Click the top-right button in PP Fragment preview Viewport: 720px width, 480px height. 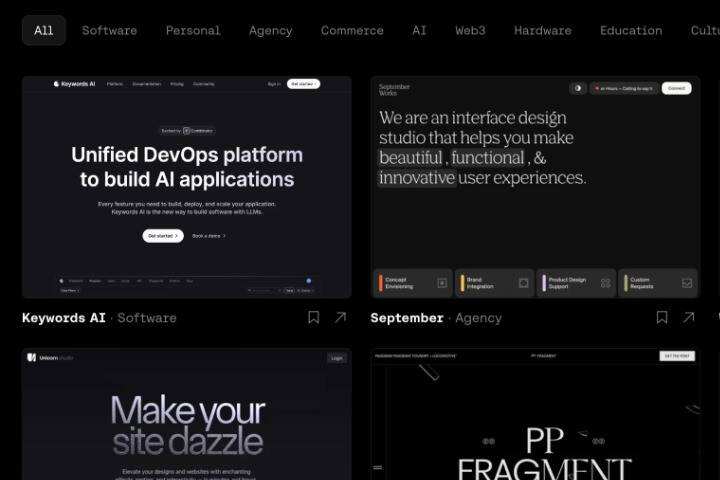pos(677,356)
